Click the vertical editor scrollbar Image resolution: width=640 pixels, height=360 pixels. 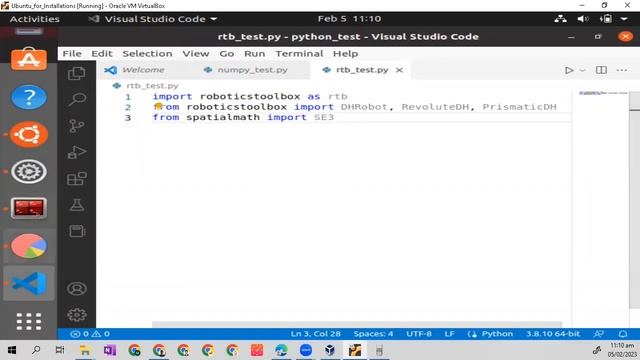coord(634,200)
